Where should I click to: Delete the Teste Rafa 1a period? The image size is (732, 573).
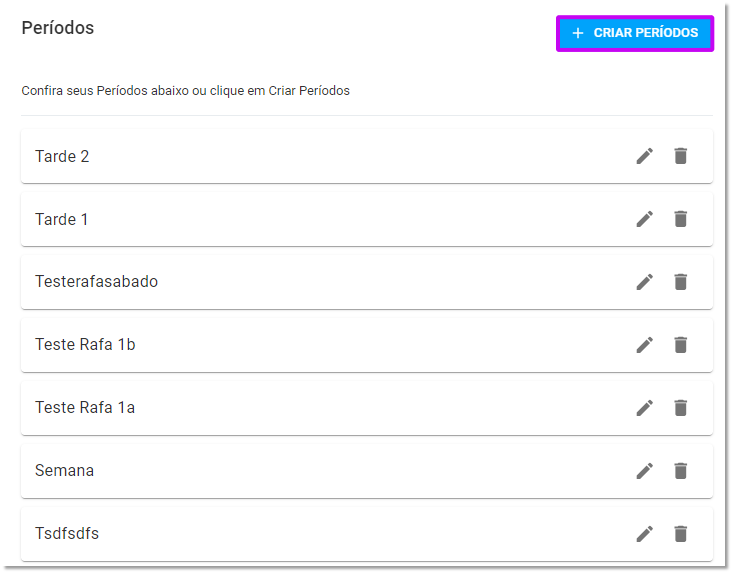click(681, 408)
